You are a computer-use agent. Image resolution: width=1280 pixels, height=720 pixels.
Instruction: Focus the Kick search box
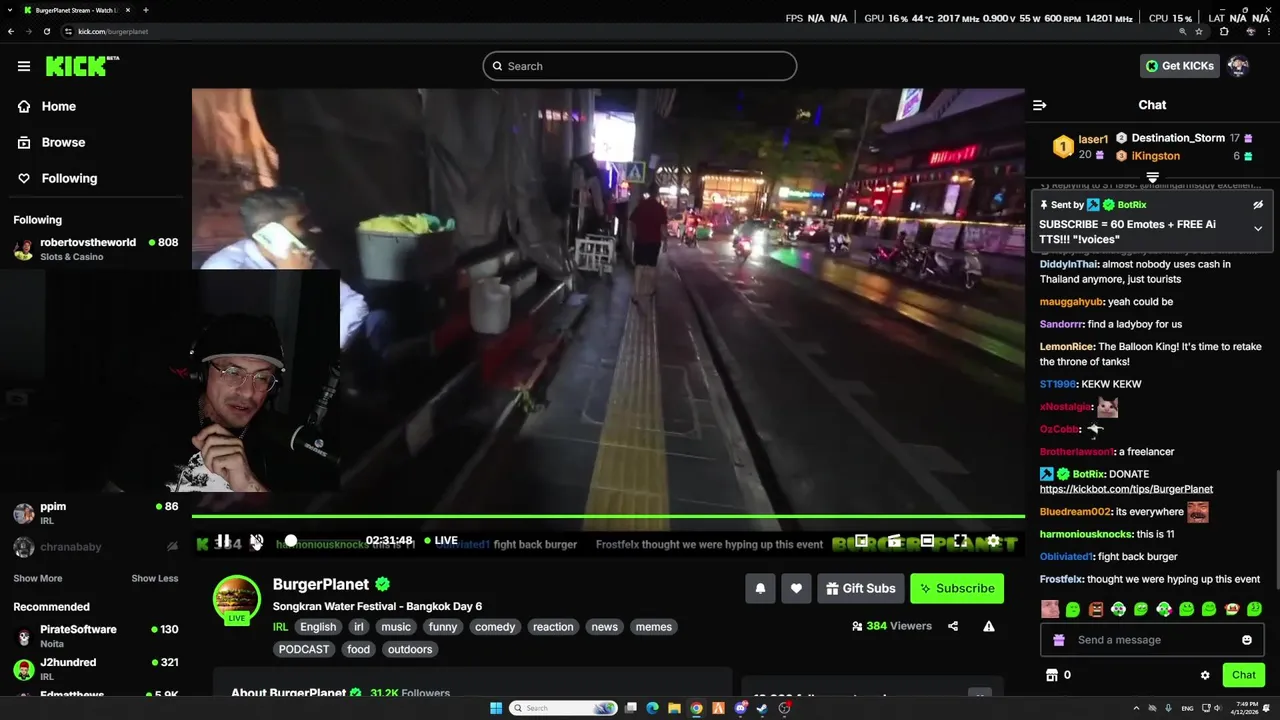point(640,66)
